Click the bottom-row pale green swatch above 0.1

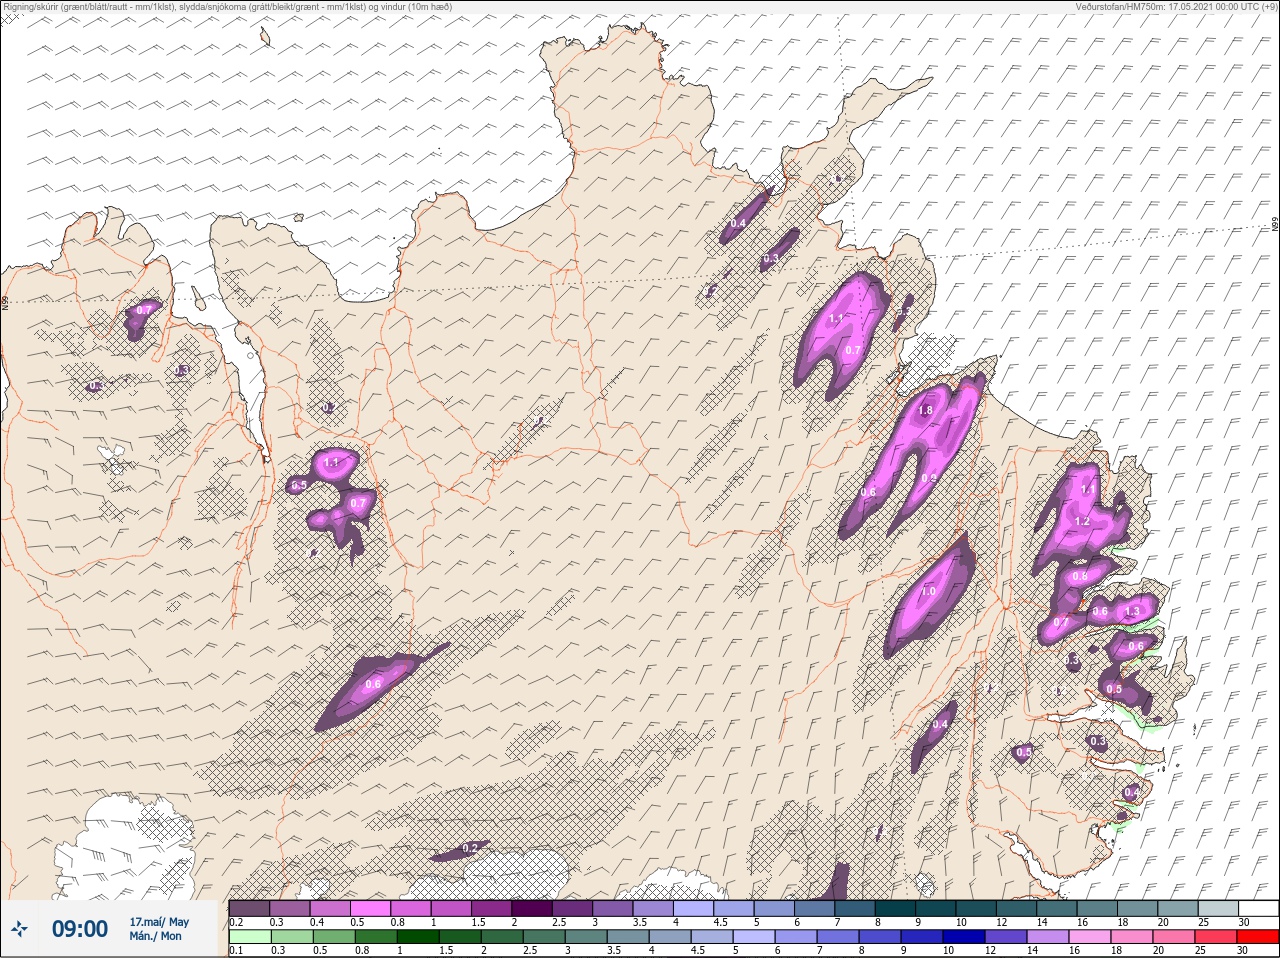tap(251, 937)
